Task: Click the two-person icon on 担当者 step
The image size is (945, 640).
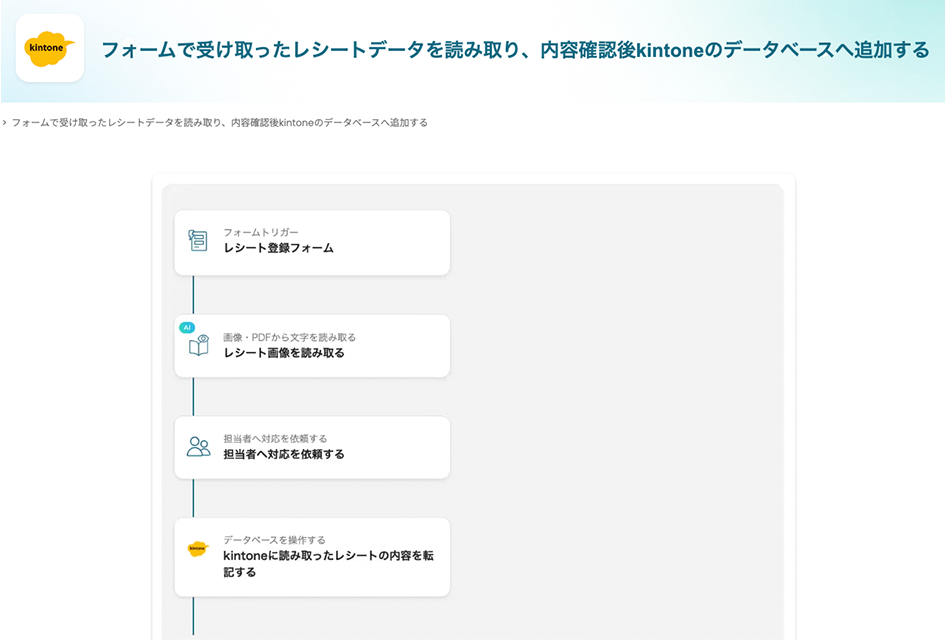Action: click(x=197, y=446)
